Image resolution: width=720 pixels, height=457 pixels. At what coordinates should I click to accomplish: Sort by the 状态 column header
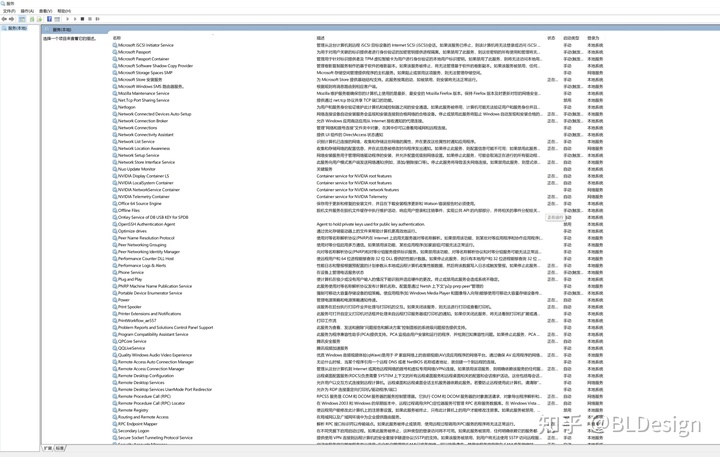point(551,38)
